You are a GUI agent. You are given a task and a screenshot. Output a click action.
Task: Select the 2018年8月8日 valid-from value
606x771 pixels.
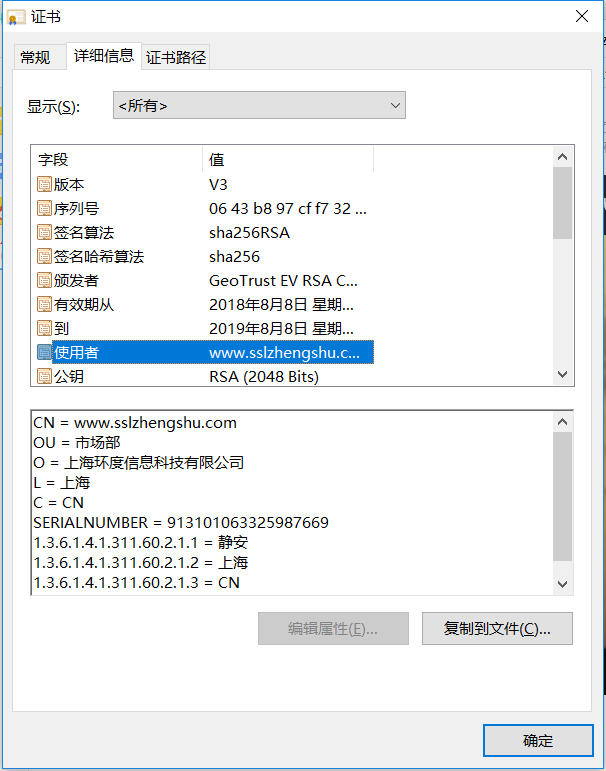point(281,305)
